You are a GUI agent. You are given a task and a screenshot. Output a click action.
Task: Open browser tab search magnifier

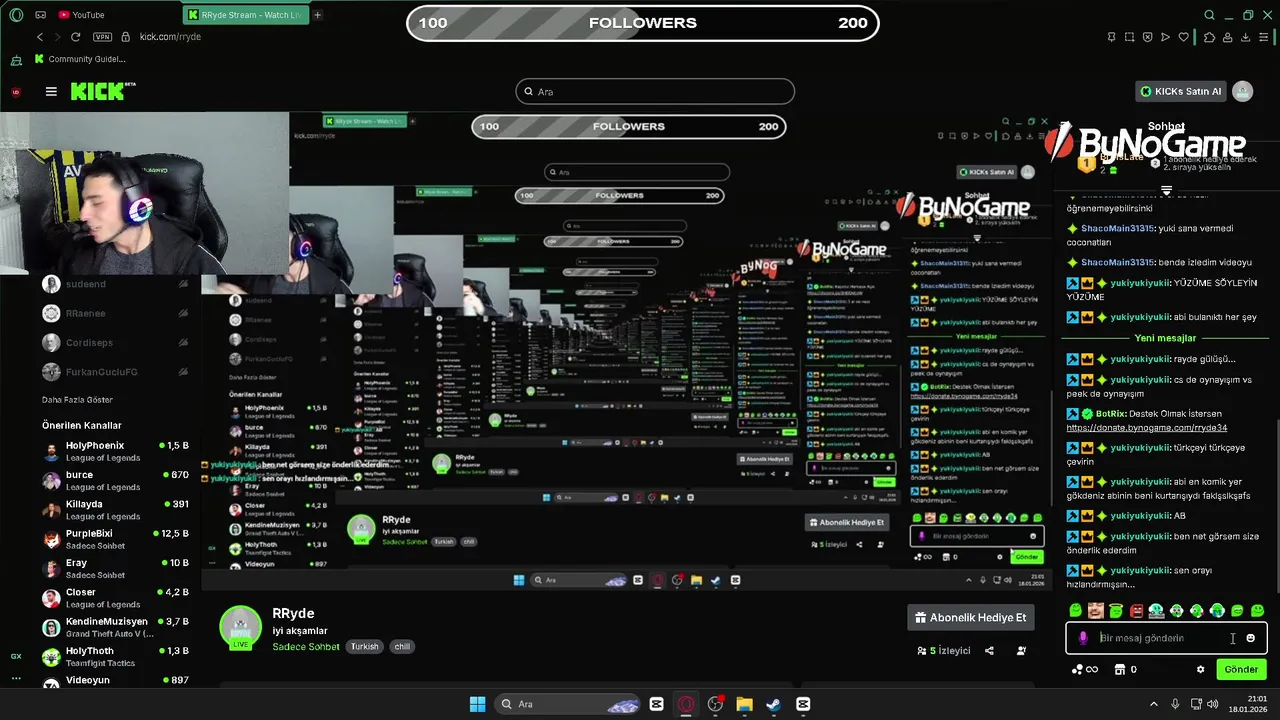[x=1209, y=15]
